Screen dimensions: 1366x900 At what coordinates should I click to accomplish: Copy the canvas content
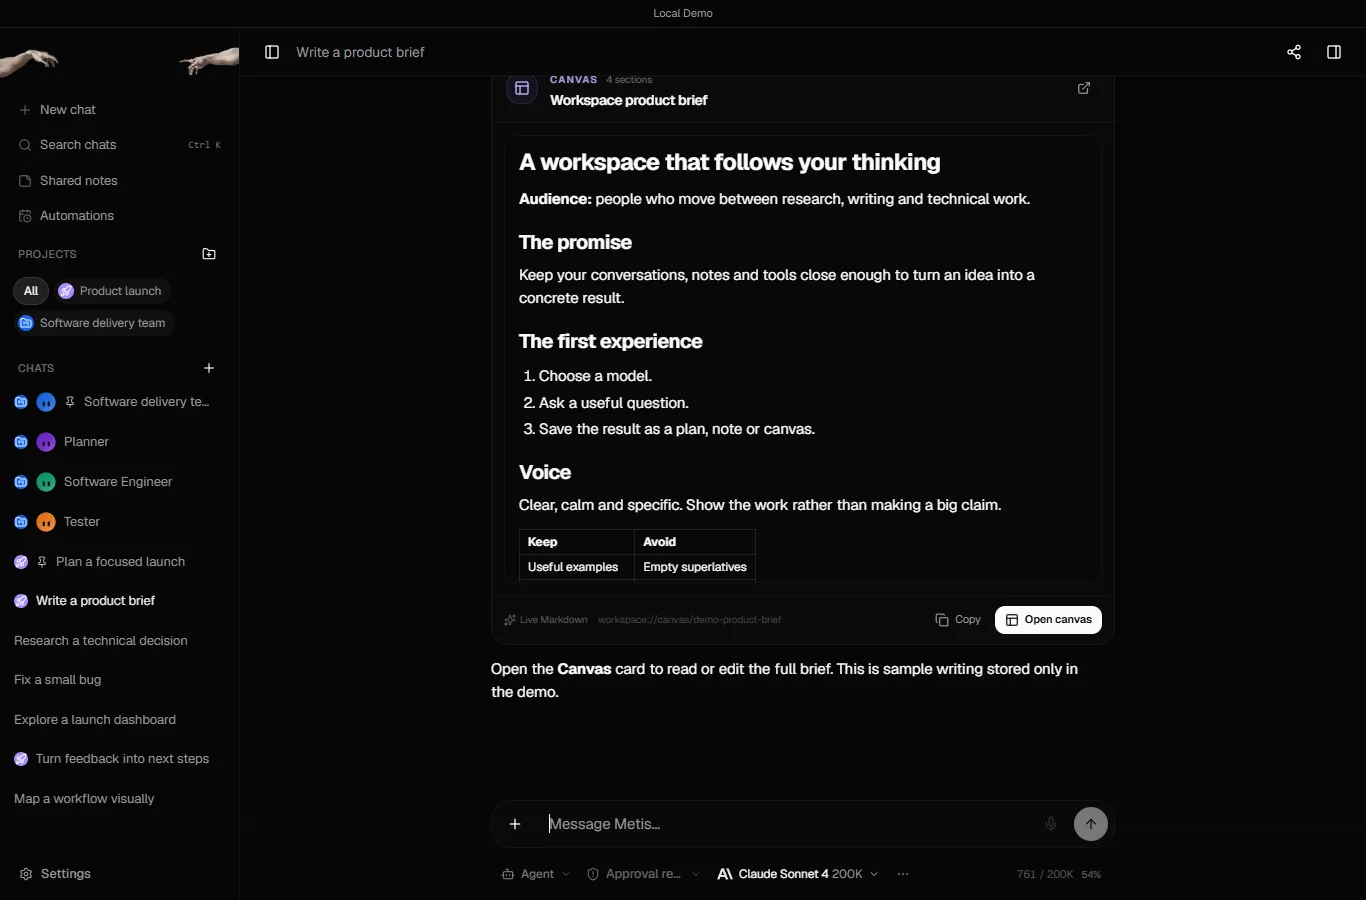pos(958,620)
